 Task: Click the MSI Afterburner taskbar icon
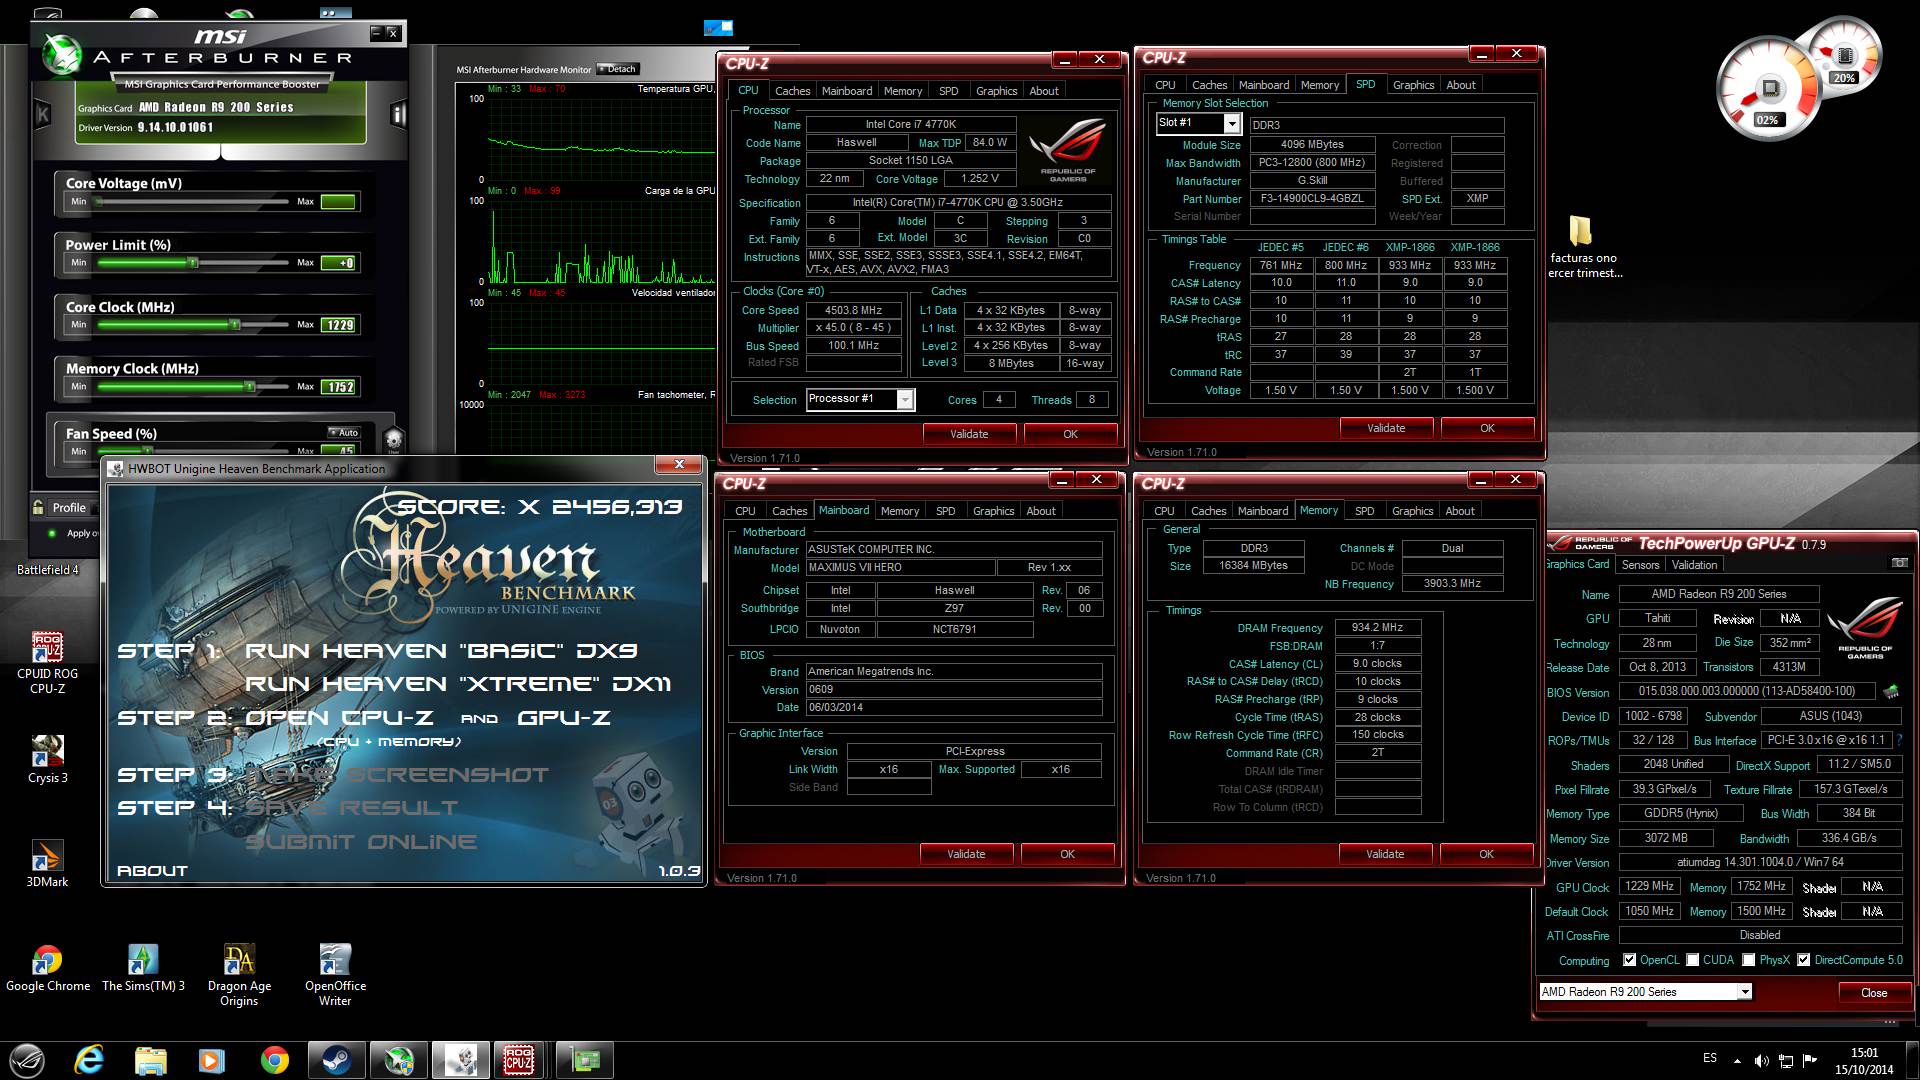[398, 1060]
